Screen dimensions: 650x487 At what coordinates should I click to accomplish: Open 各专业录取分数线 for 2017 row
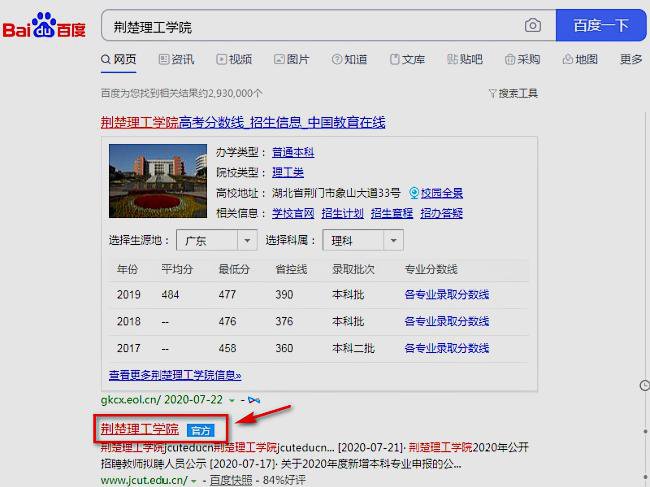point(447,348)
